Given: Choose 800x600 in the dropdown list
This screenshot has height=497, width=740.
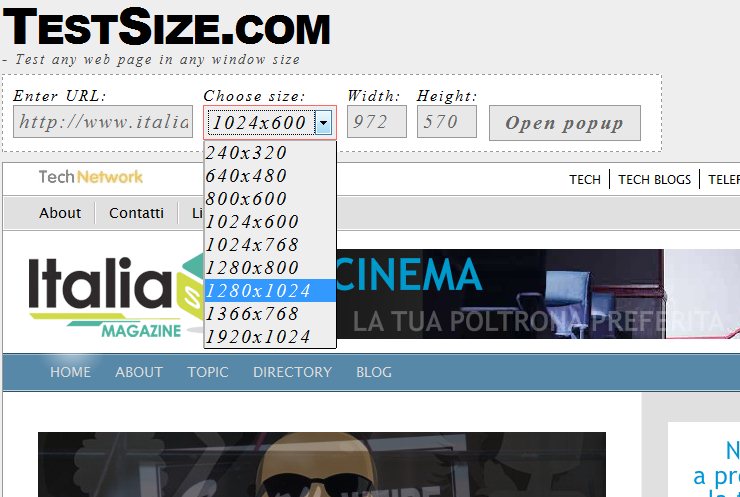Looking at the screenshot, I should click(x=270, y=198).
